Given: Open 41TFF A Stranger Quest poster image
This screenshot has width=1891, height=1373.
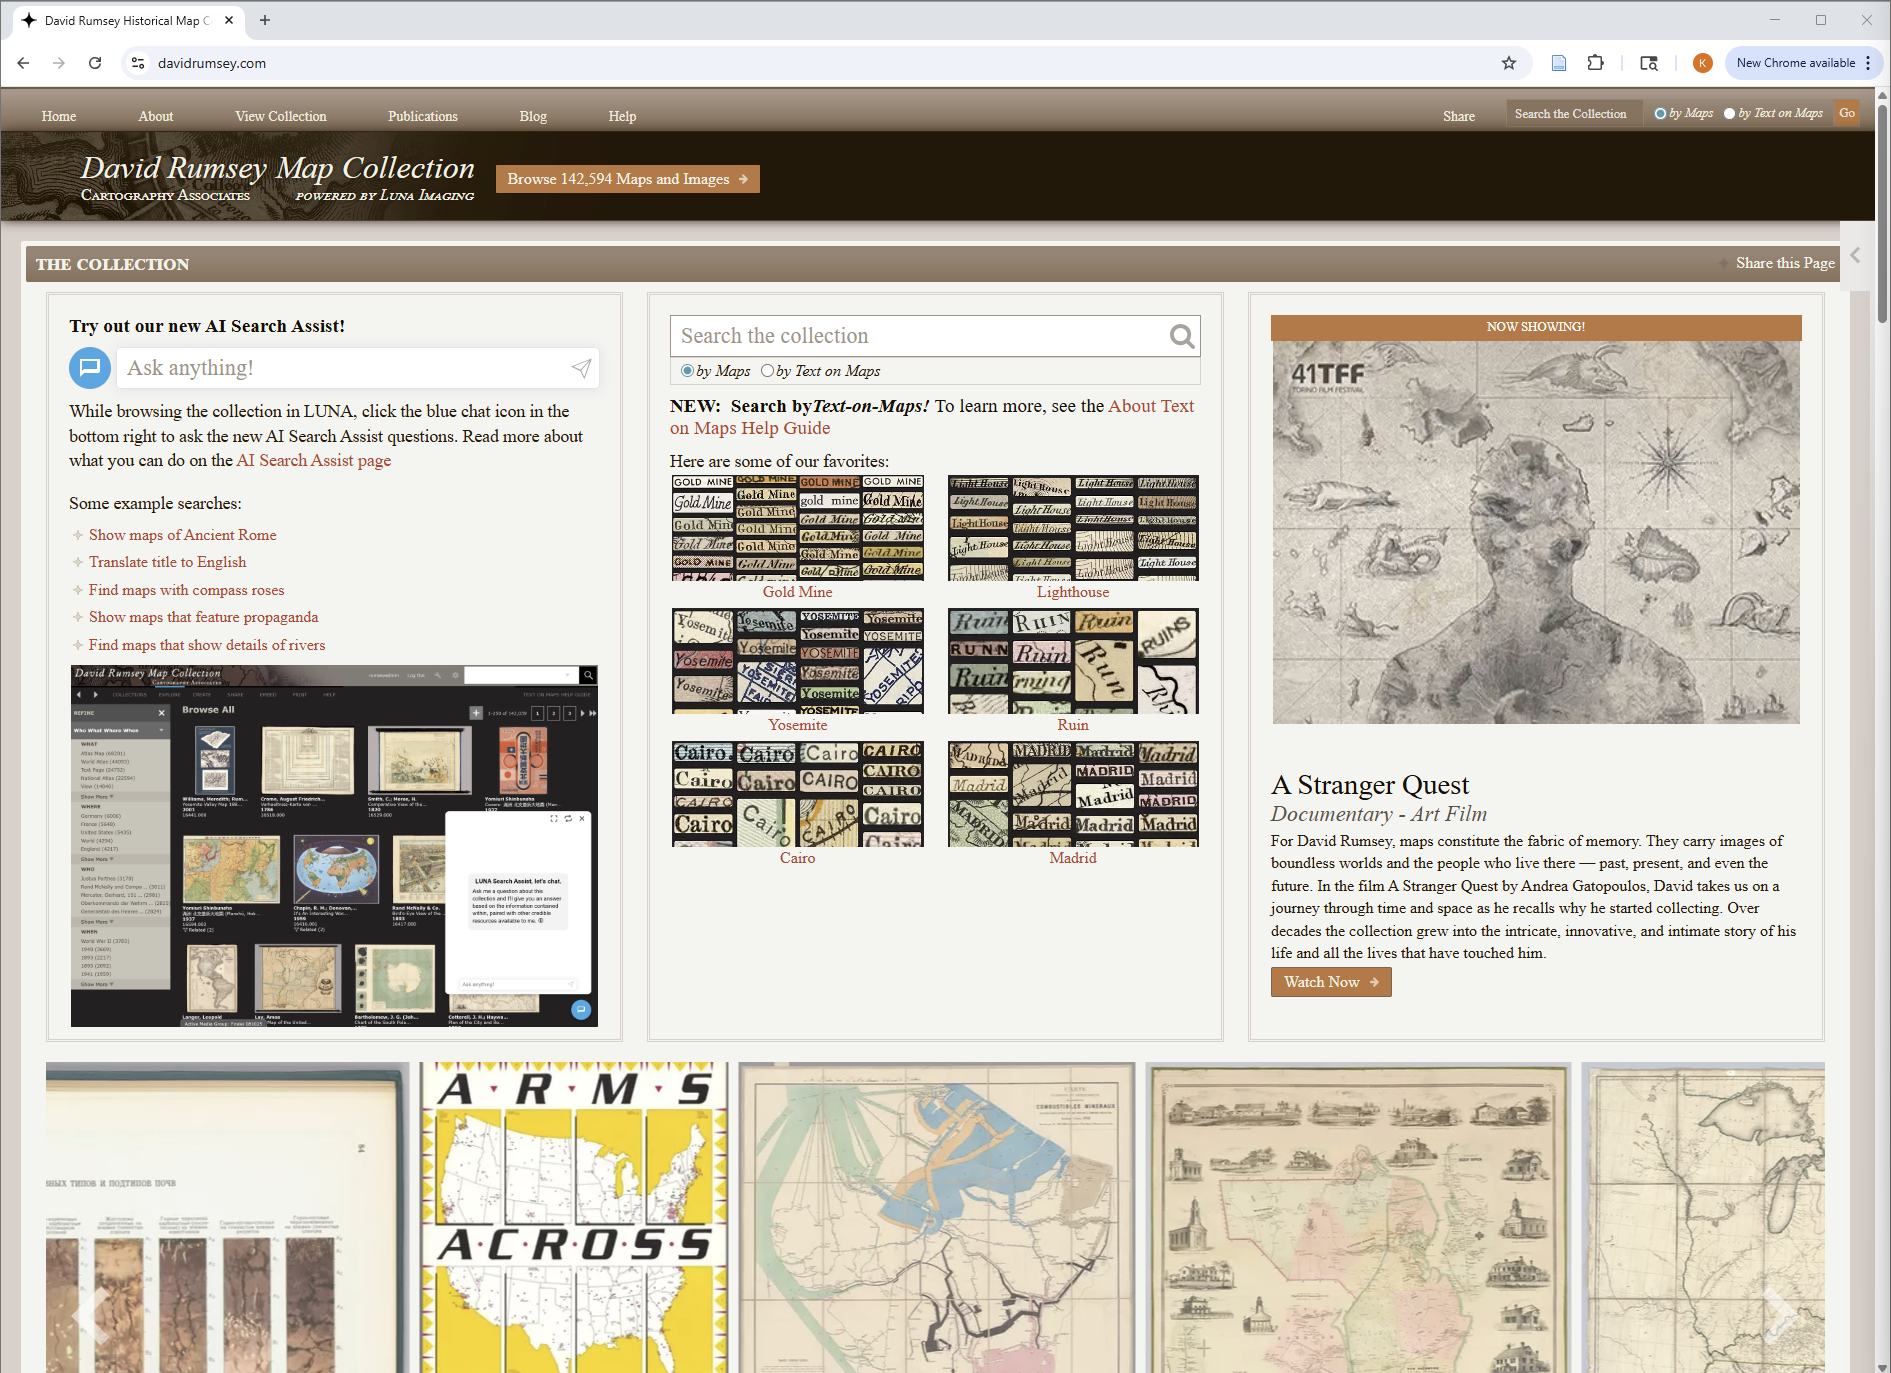Looking at the screenshot, I should [x=1536, y=532].
